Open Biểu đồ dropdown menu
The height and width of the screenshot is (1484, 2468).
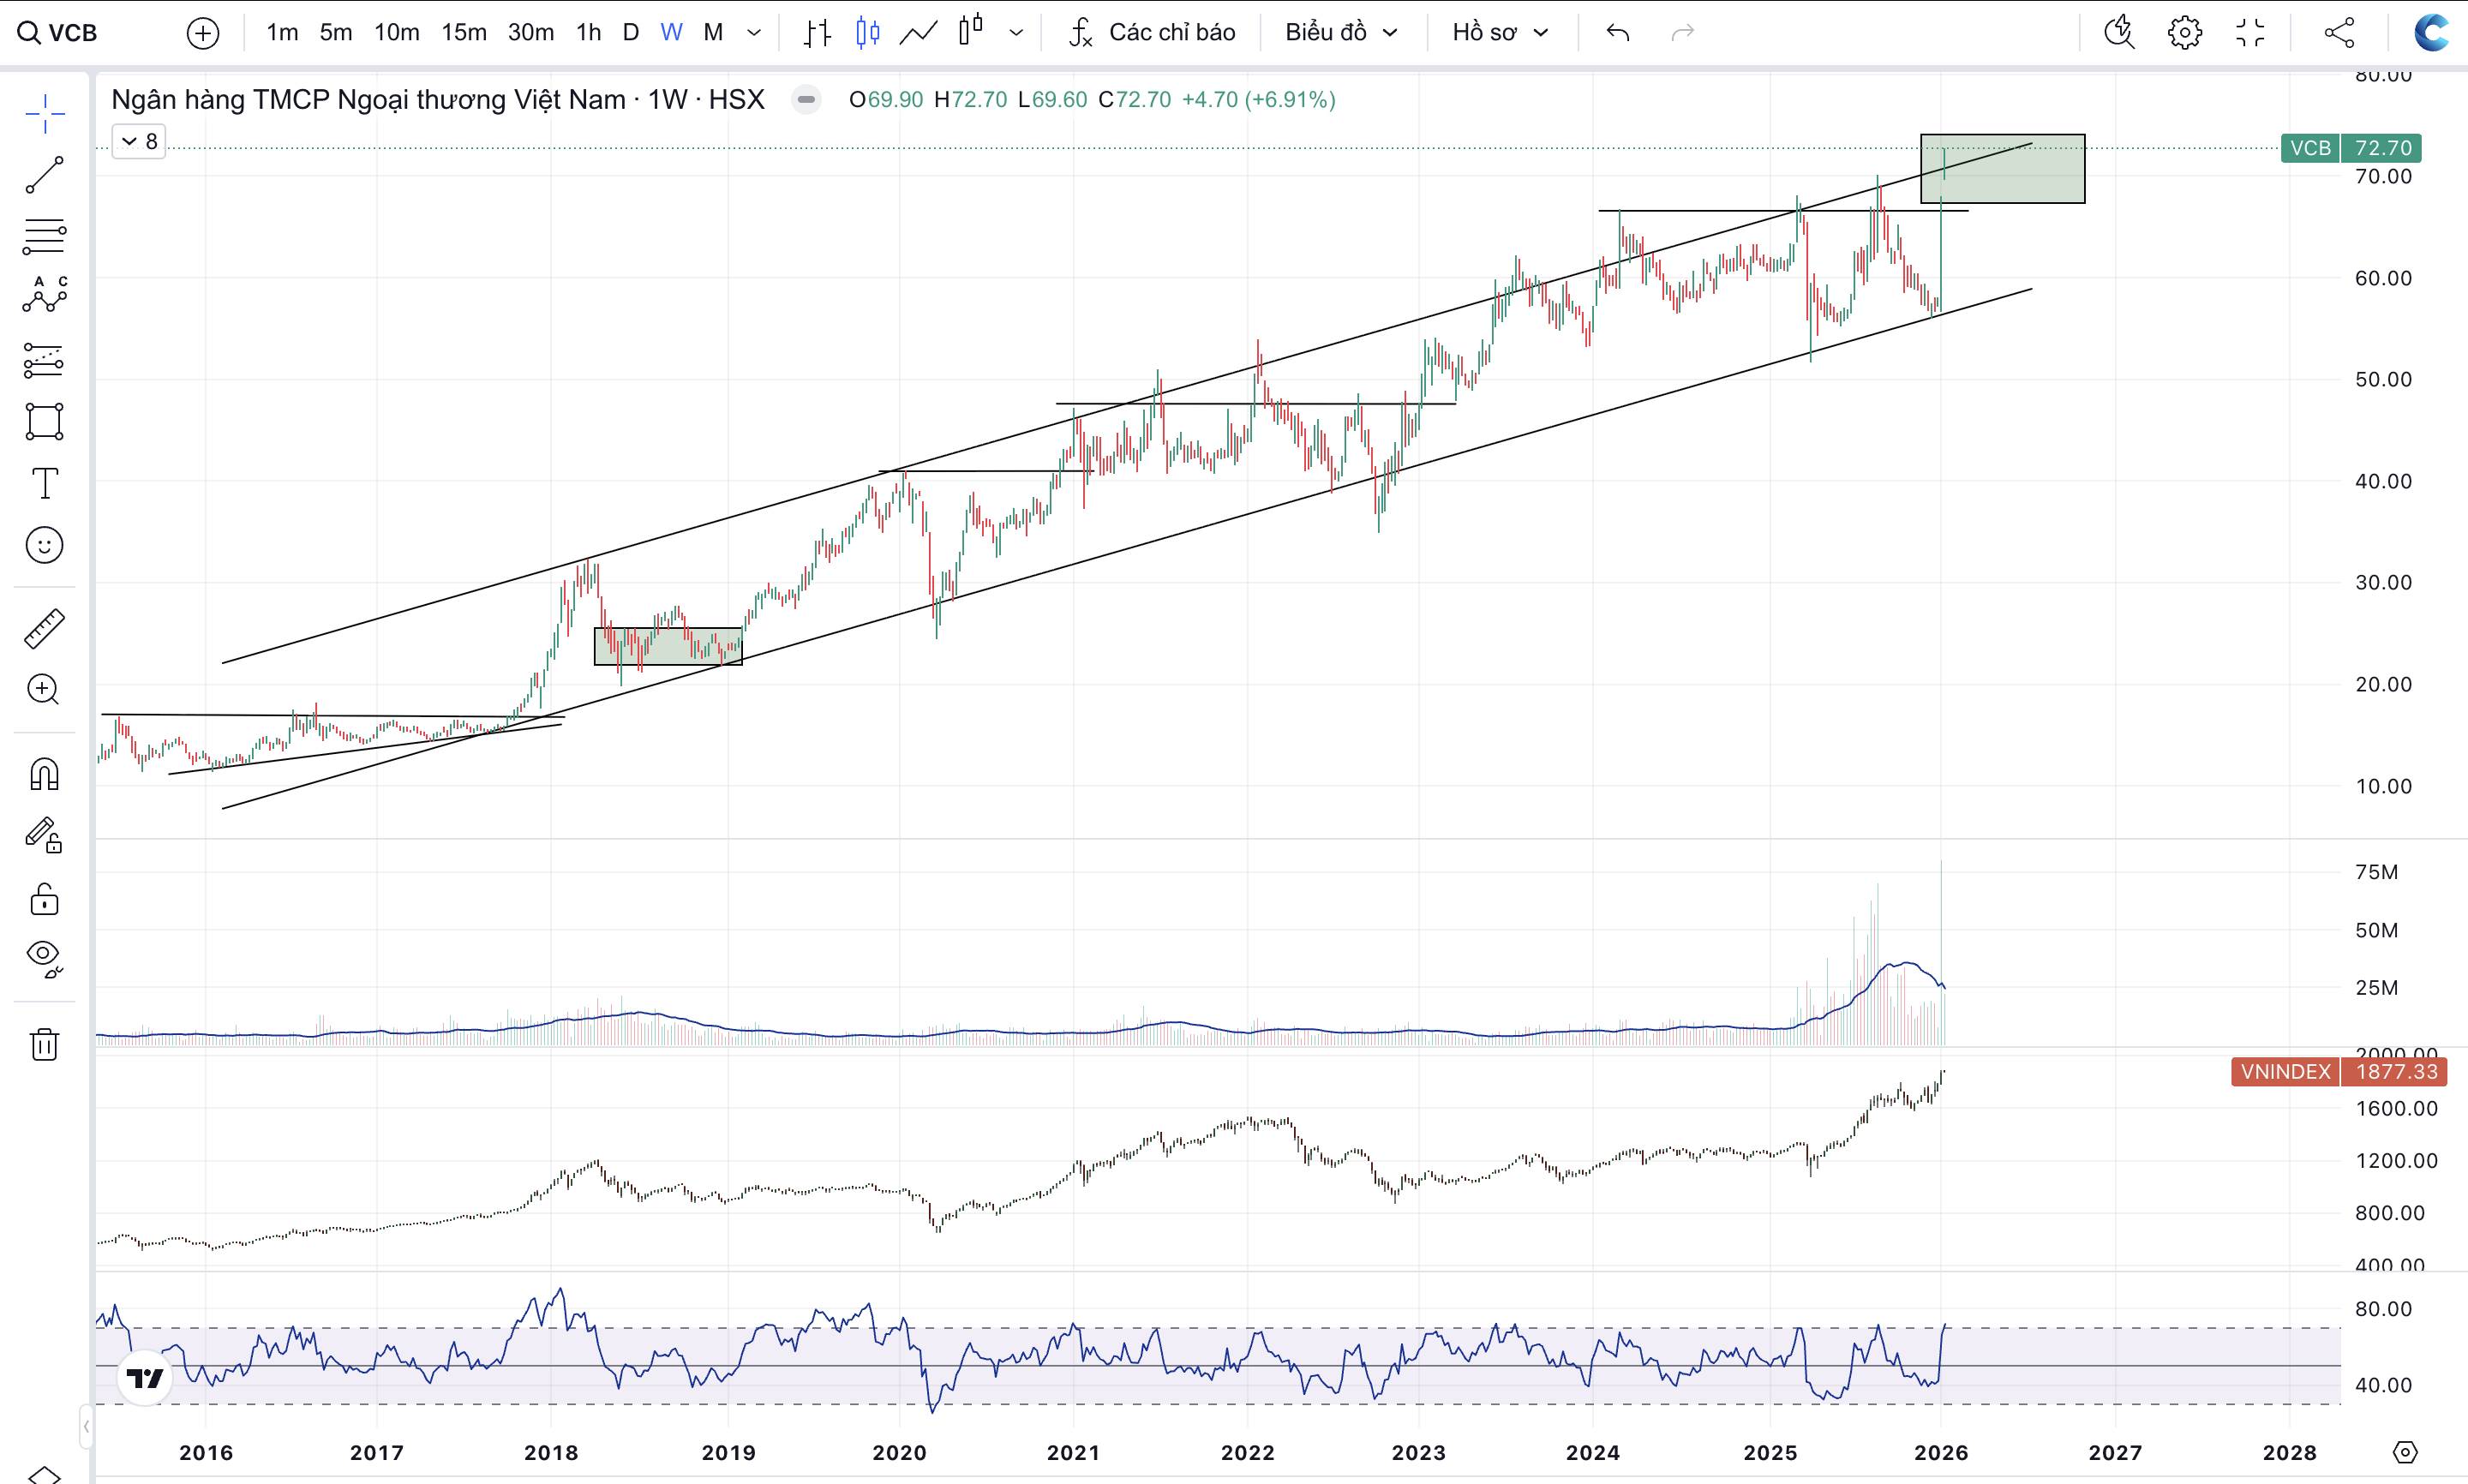tap(1340, 33)
